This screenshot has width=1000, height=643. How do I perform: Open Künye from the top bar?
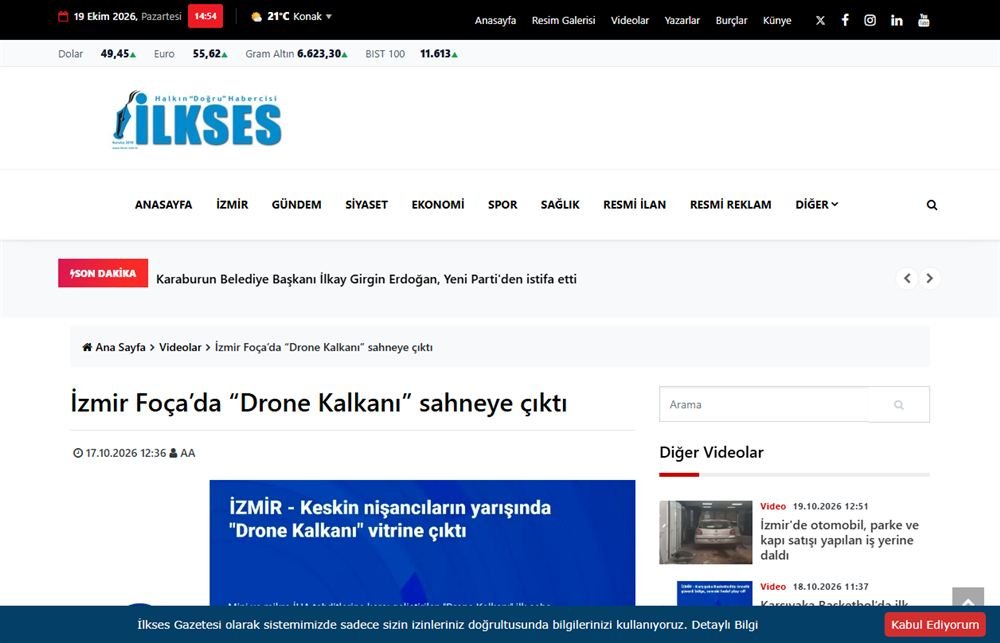pos(777,20)
